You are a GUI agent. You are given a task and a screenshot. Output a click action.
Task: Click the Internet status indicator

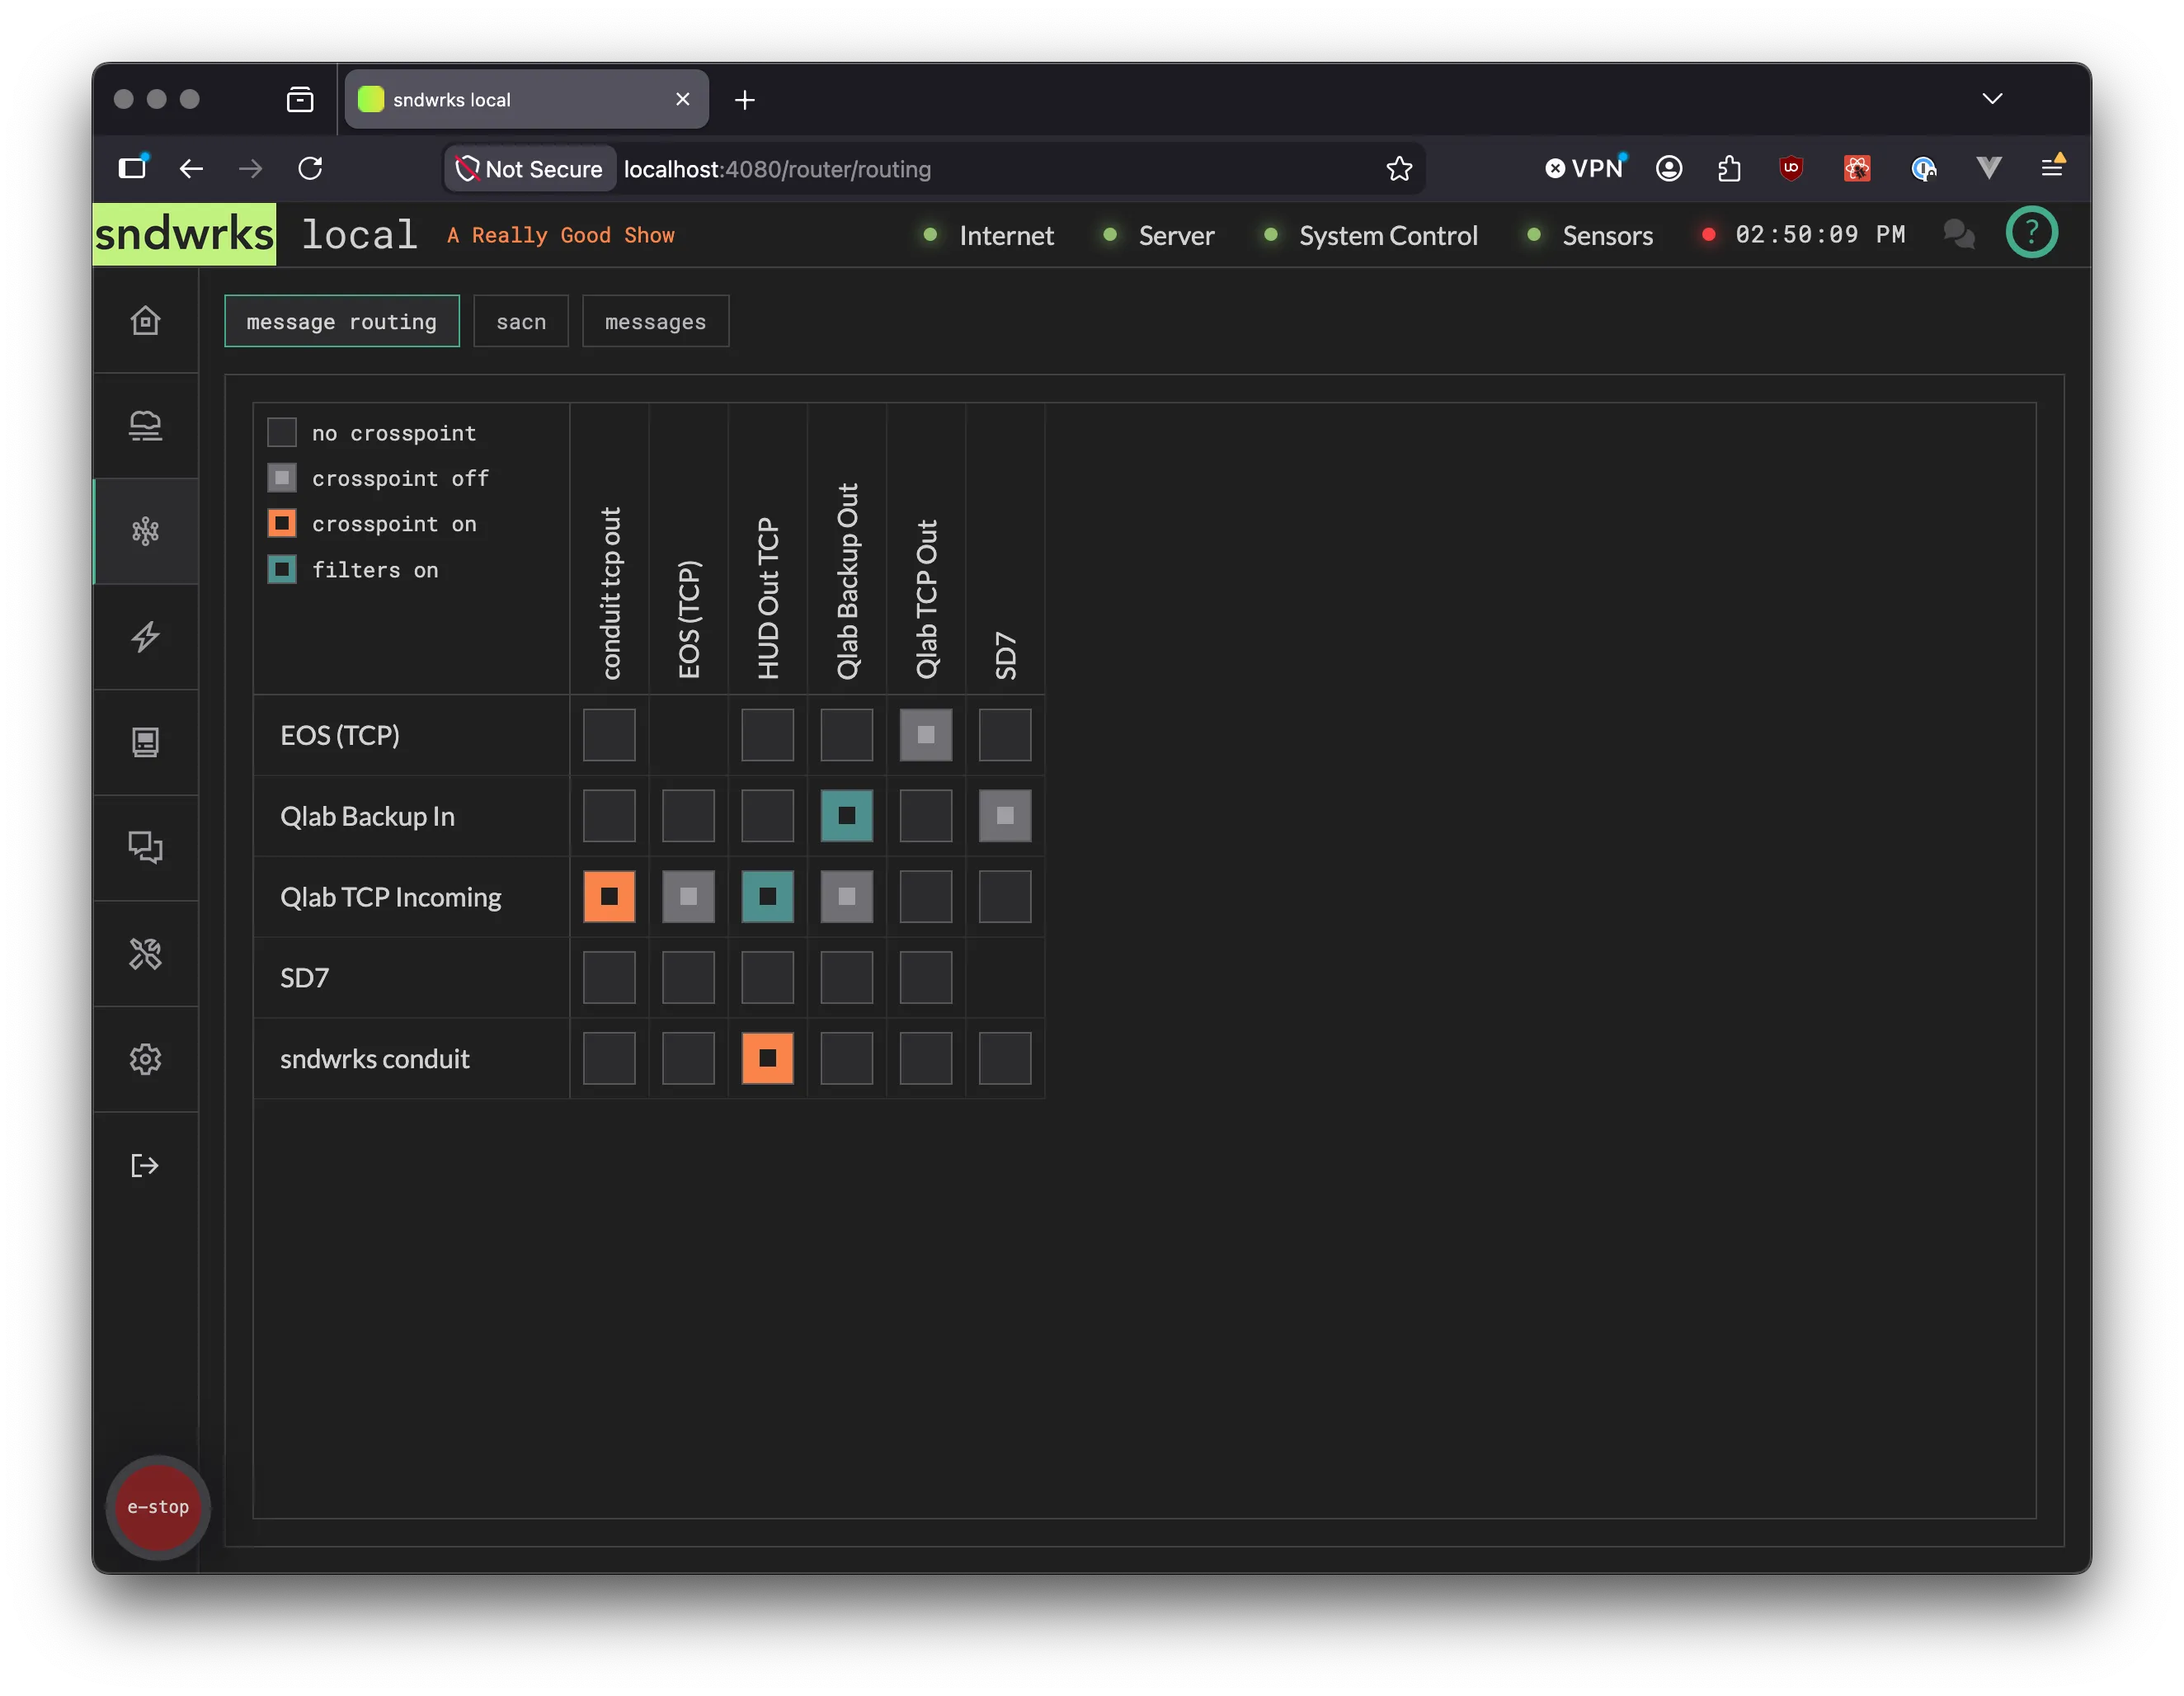point(988,235)
